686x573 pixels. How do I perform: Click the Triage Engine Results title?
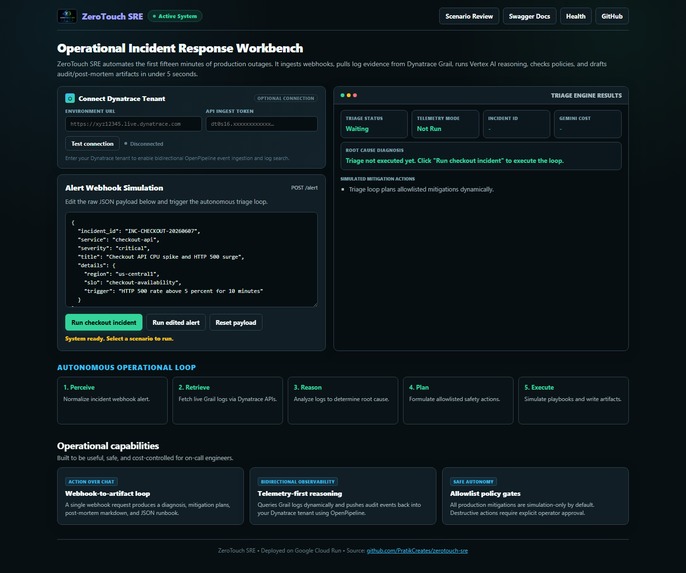click(586, 95)
